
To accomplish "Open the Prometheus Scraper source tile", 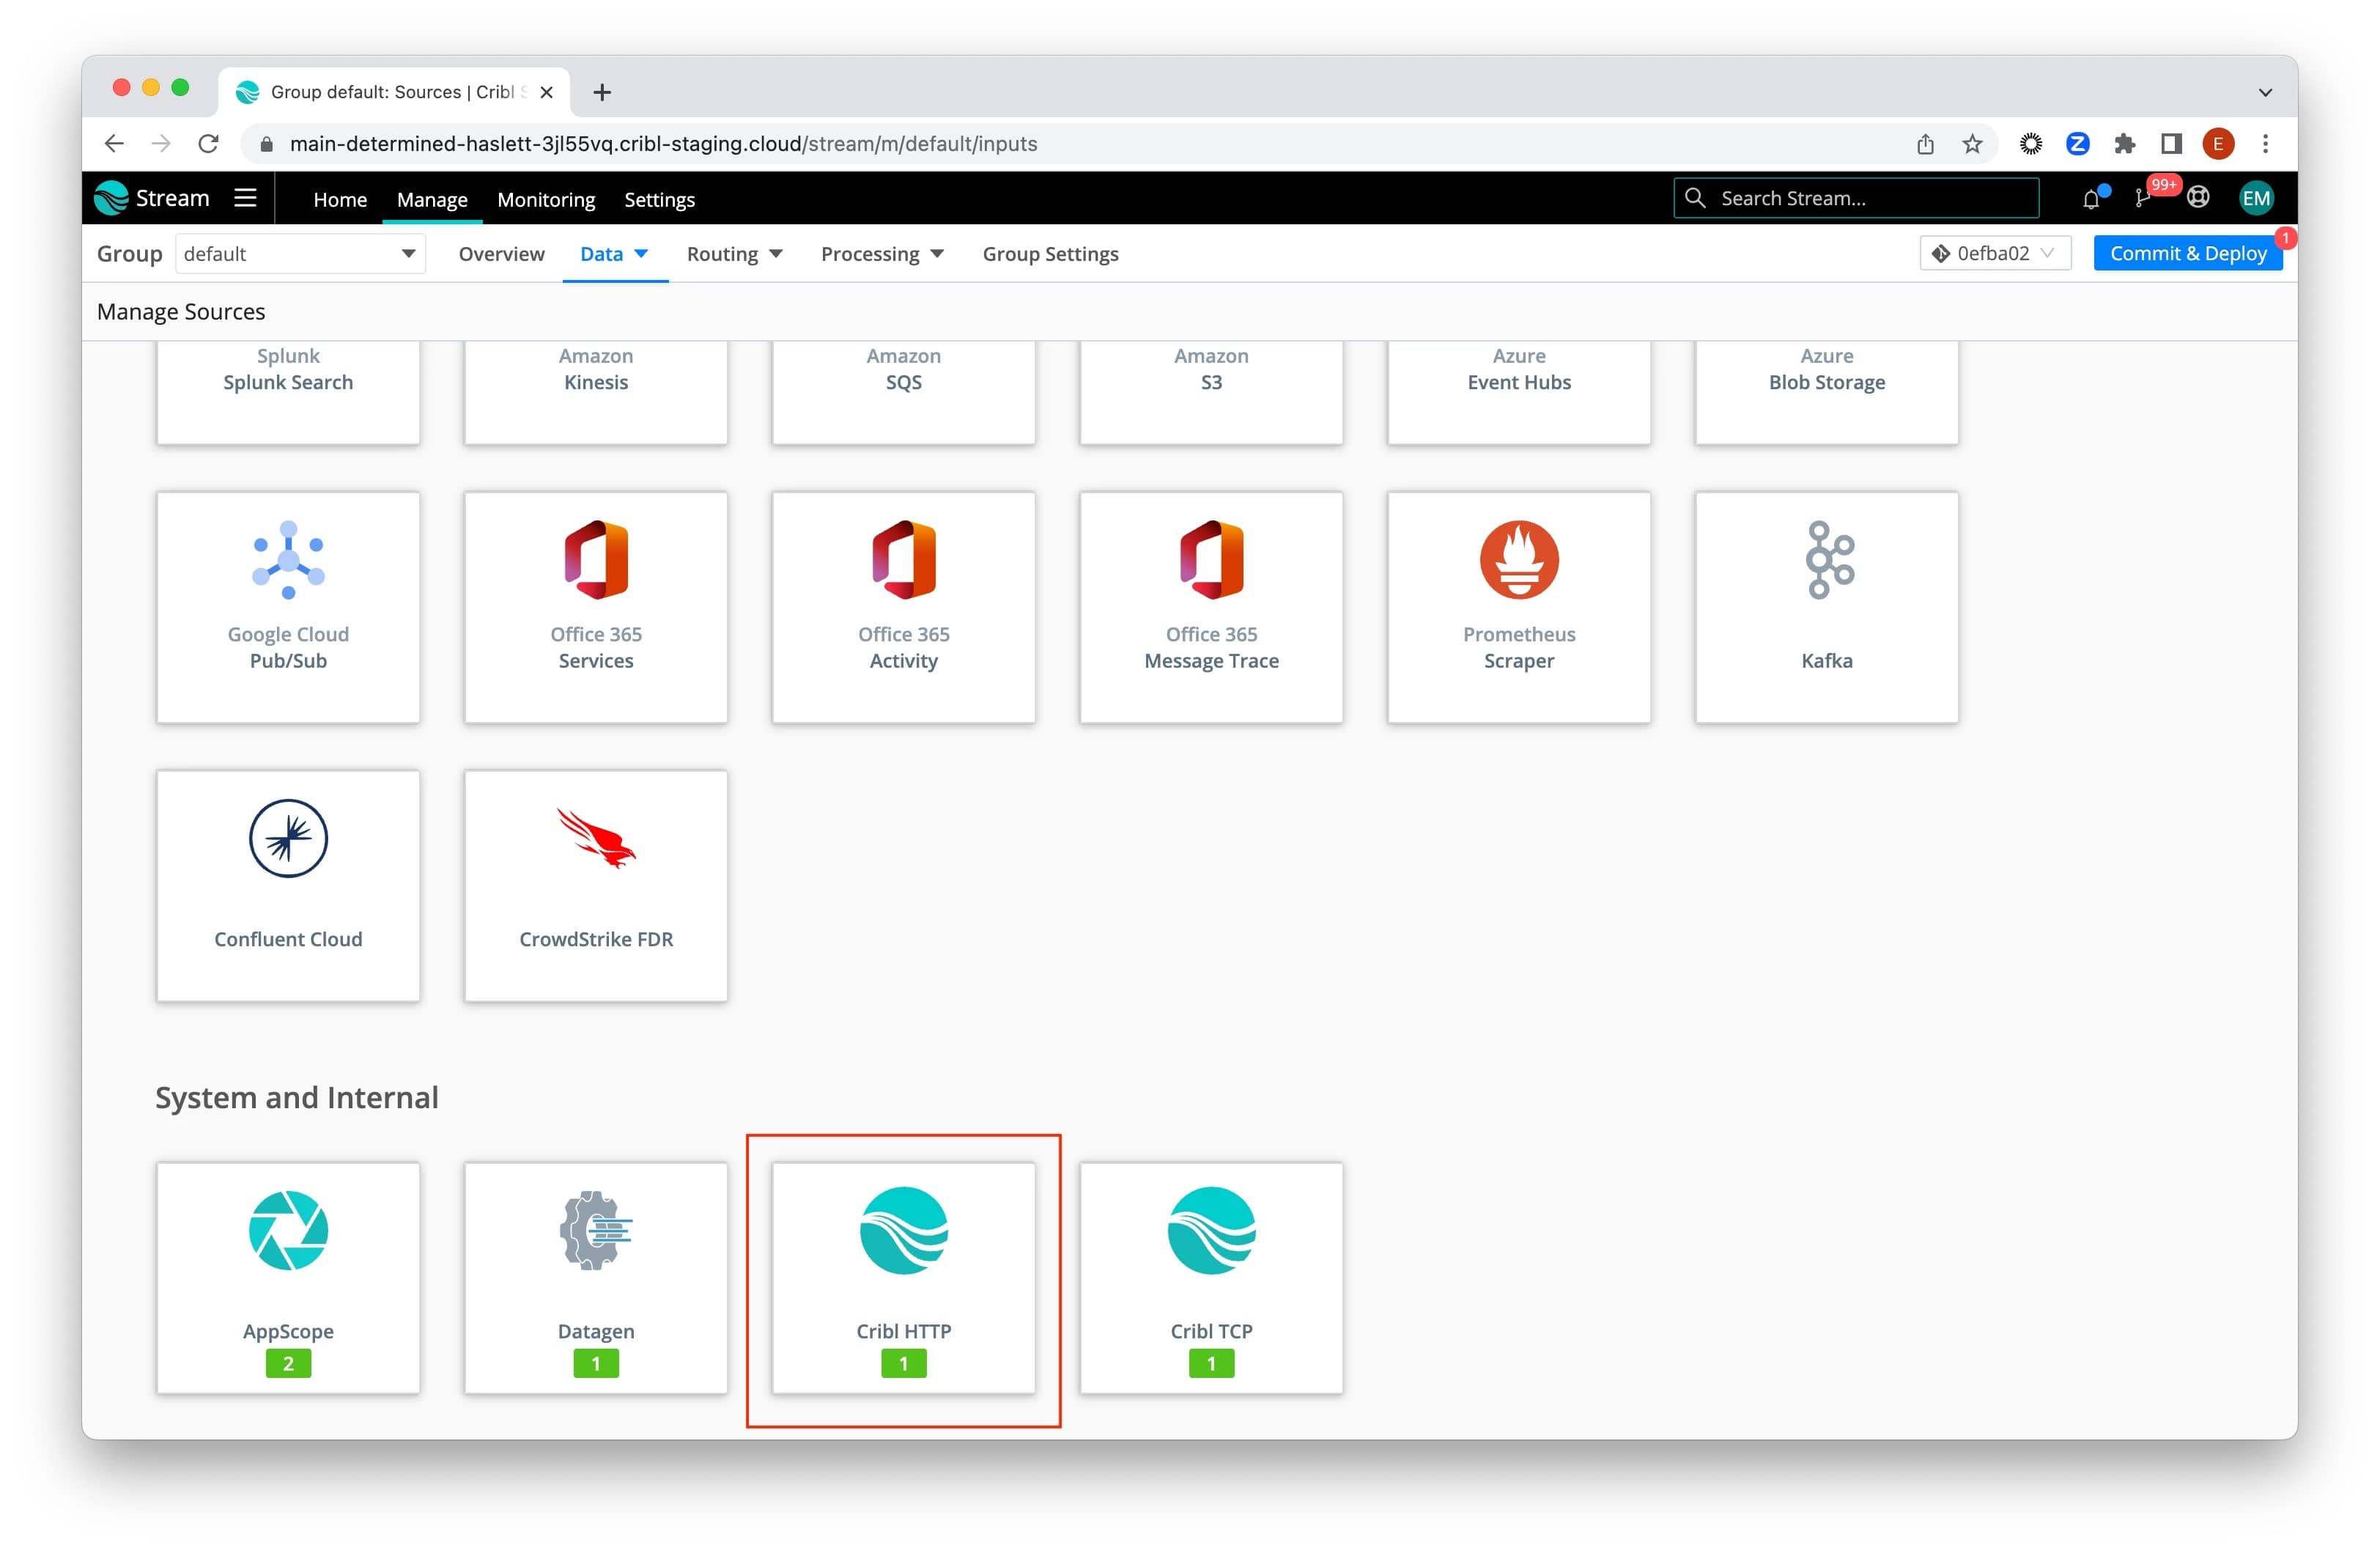I will pos(1518,606).
